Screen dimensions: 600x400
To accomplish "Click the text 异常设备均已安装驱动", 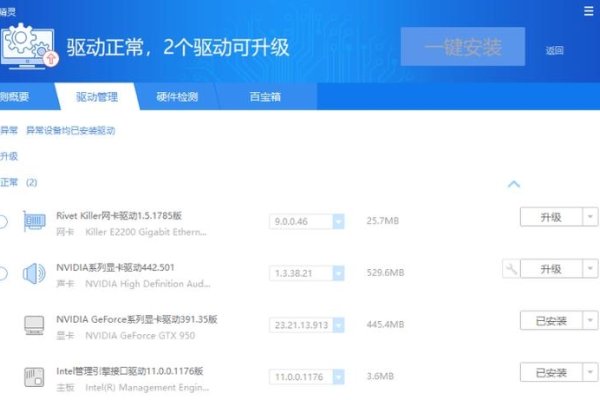I will (x=70, y=131).
